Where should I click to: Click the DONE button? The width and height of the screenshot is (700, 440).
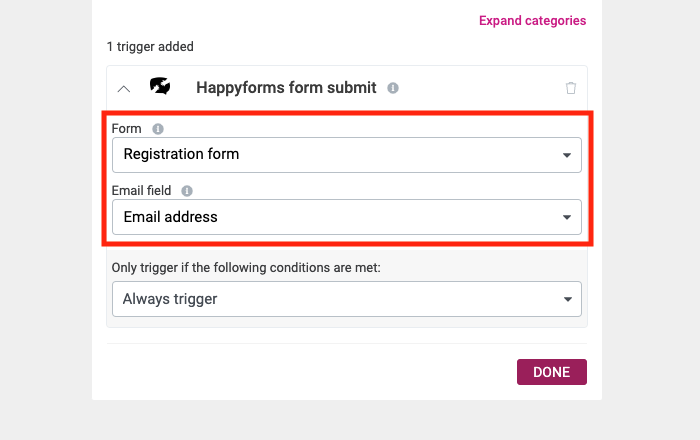tap(552, 372)
